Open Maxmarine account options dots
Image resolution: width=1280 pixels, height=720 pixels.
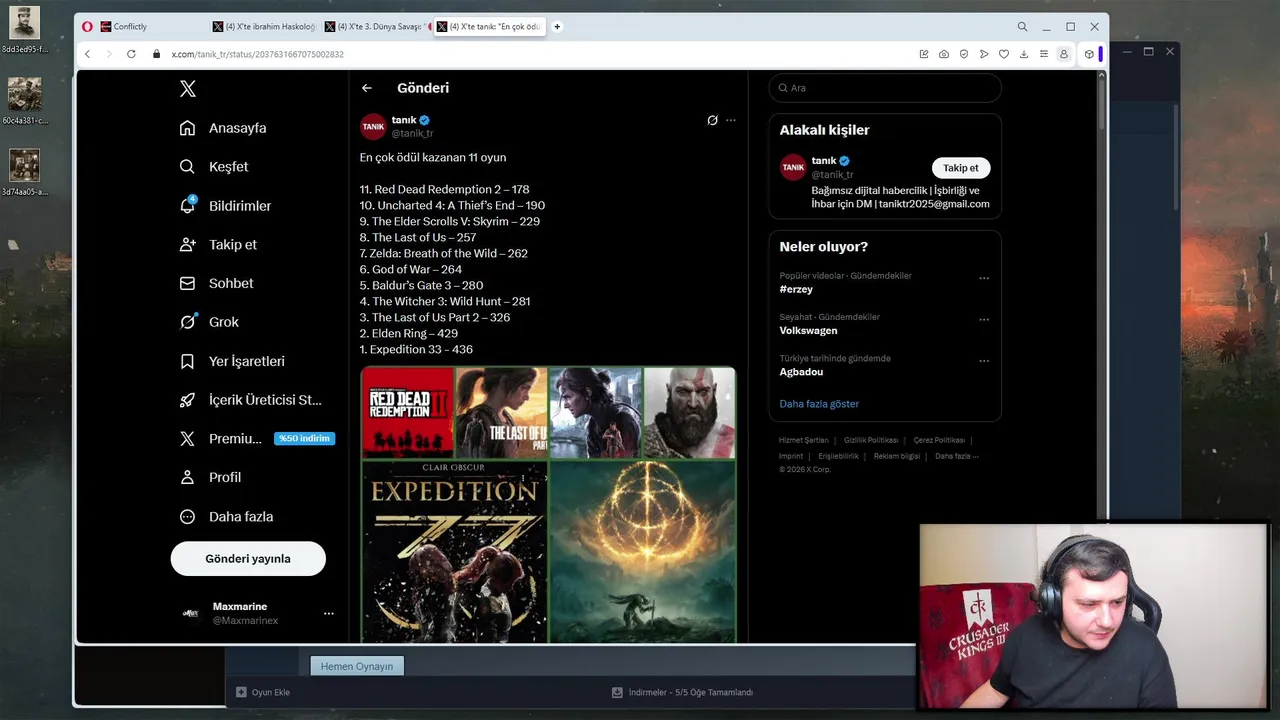pos(329,613)
